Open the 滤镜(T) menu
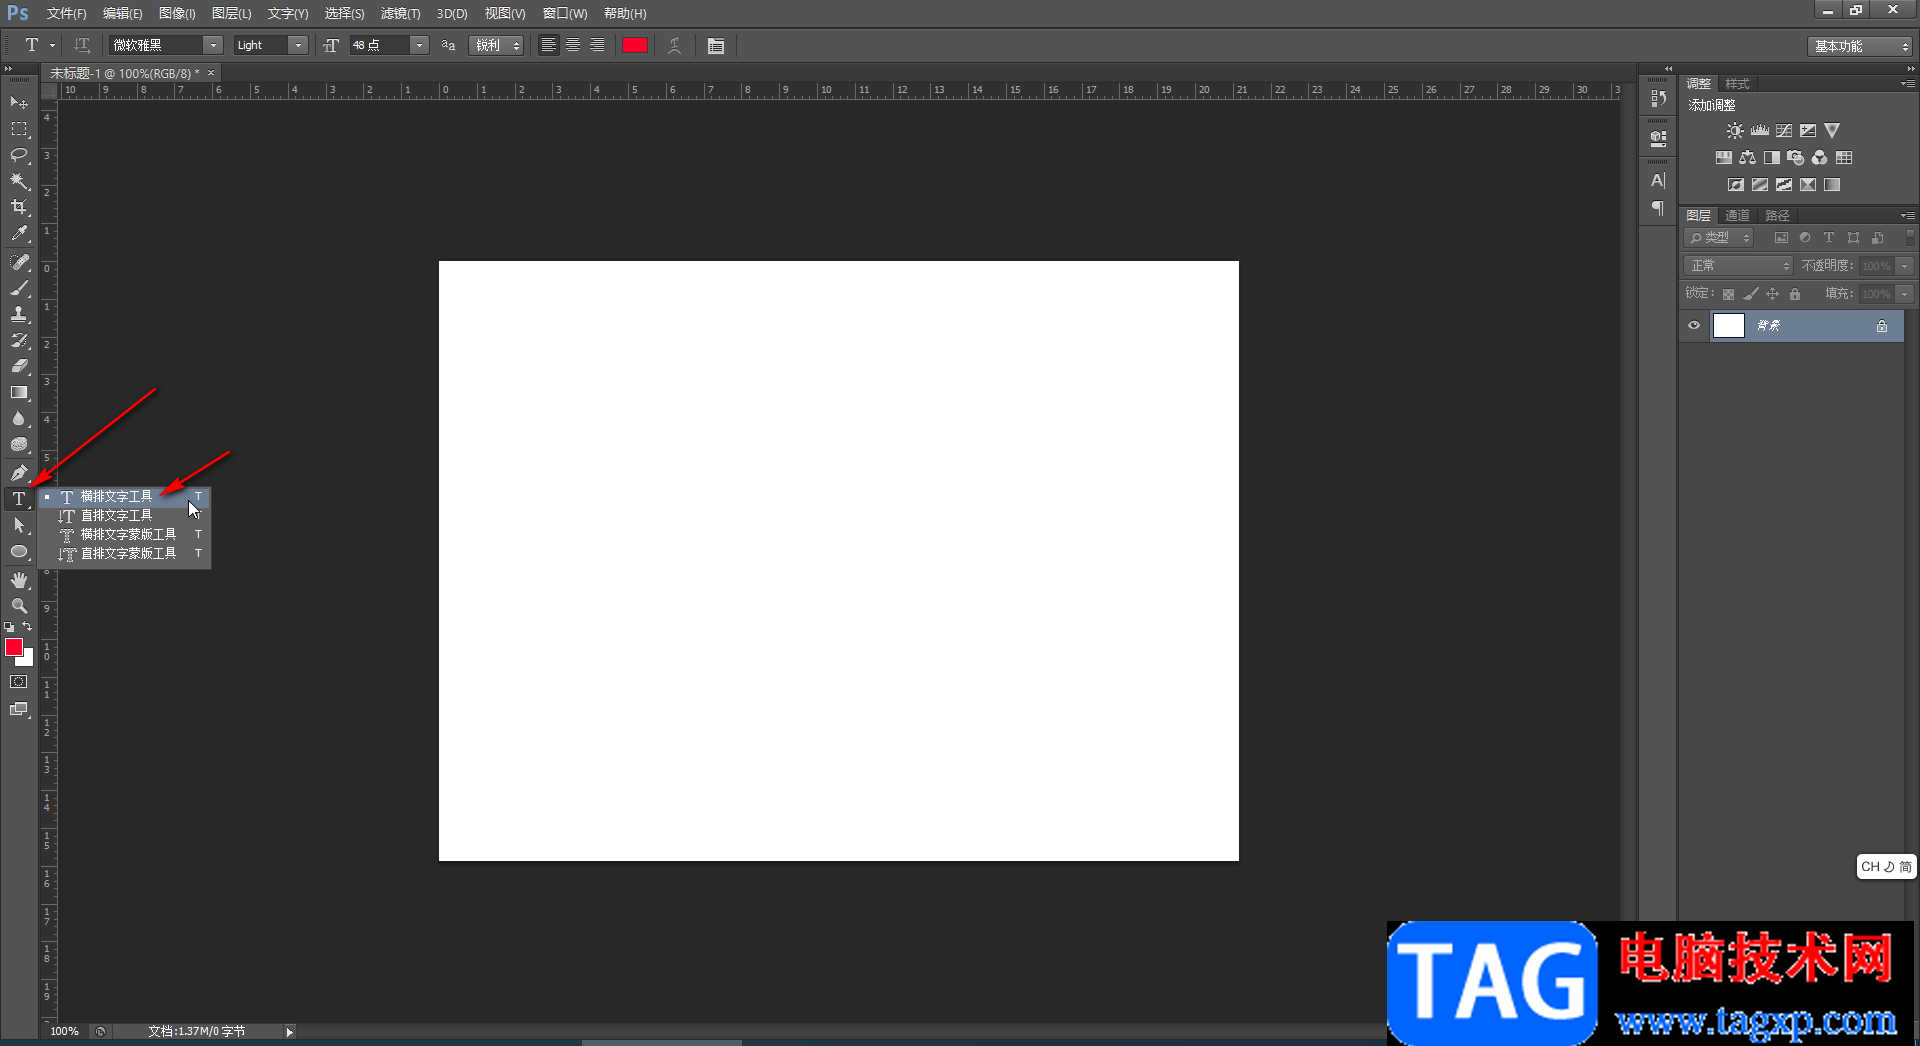The width and height of the screenshot is (1920, 1046). coord(400,14)
